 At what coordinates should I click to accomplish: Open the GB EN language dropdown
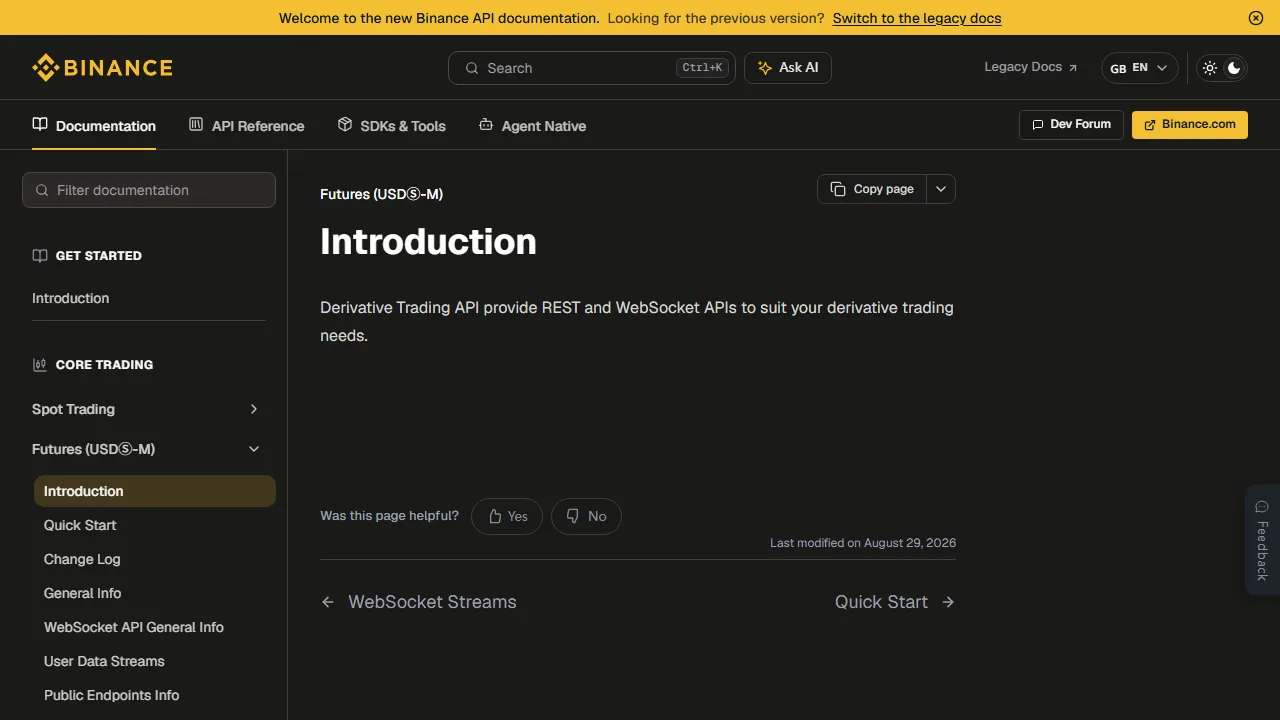(x=1139, y=68)
